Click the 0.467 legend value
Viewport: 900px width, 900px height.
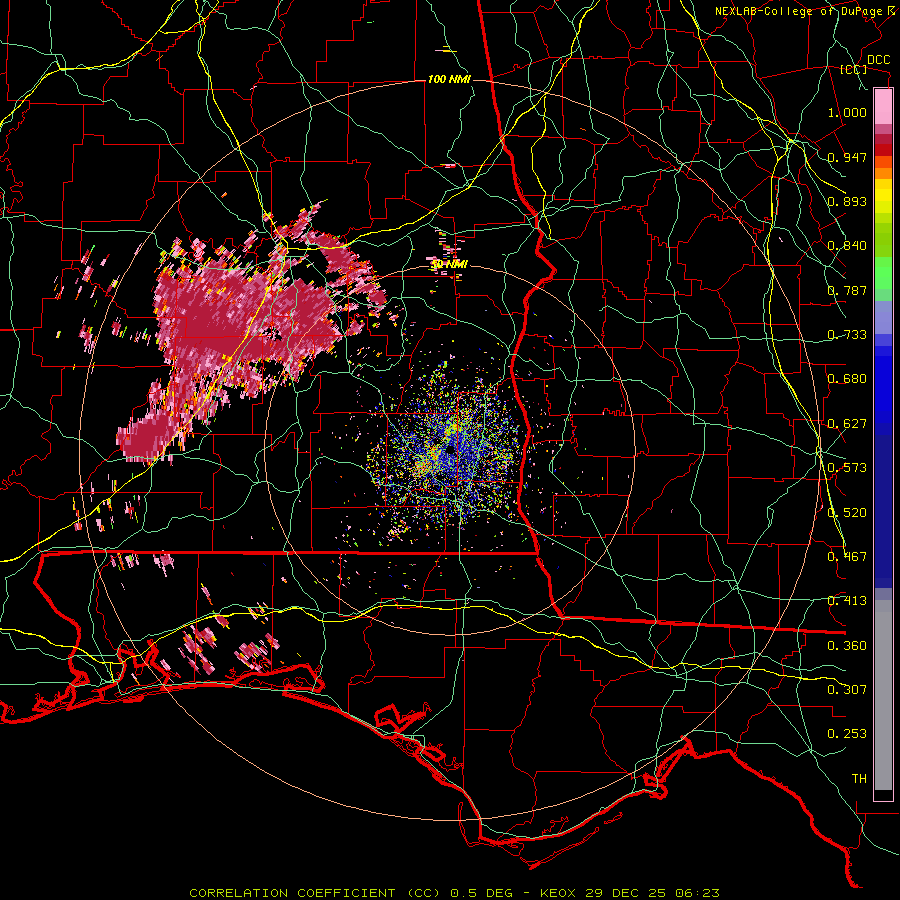coord(847,557)
